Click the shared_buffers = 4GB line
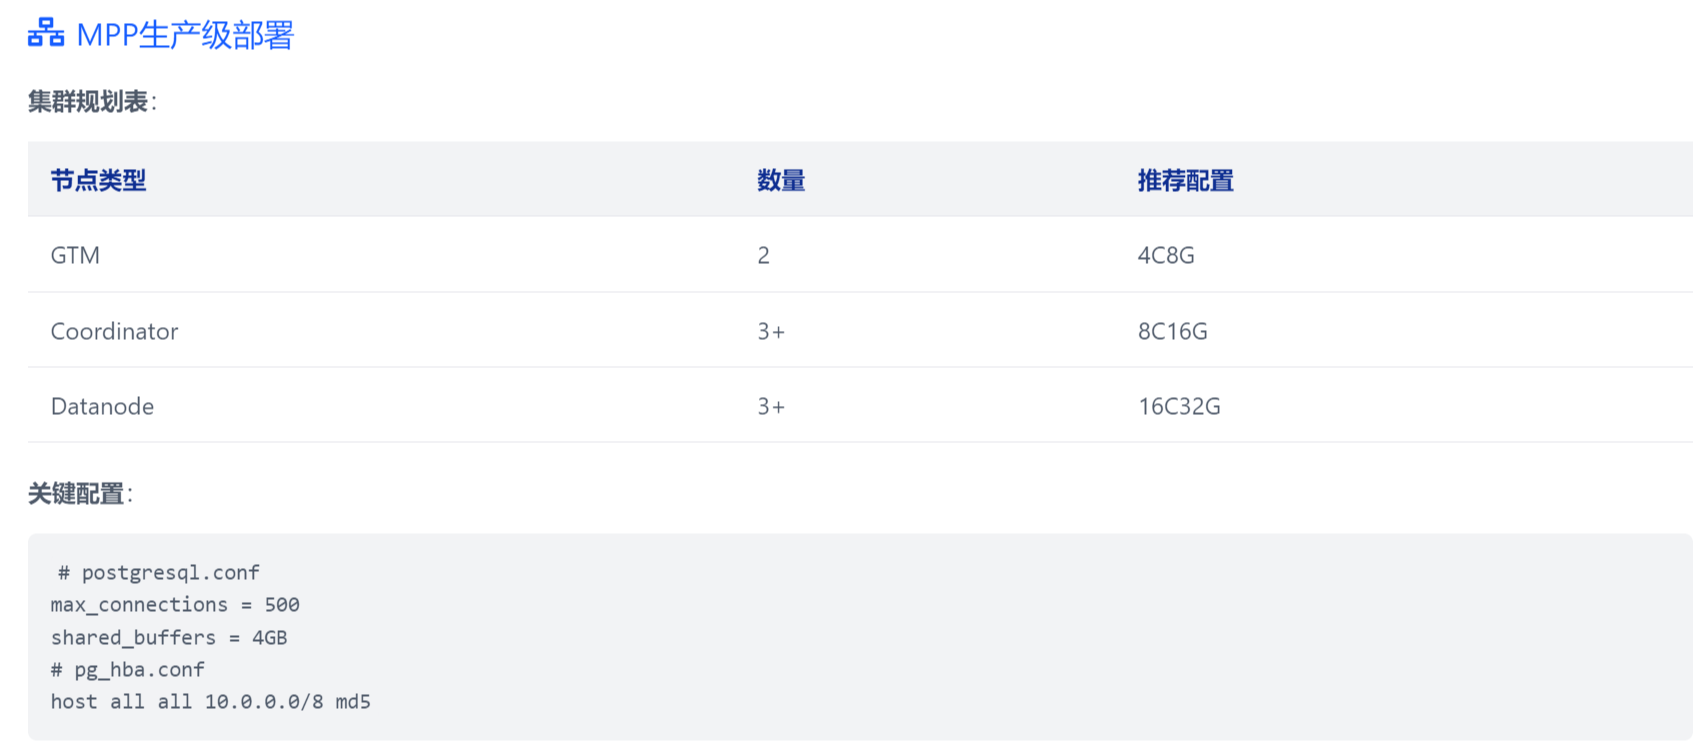1706x756 pixels. pyautogui.click(x=169, y=638)
